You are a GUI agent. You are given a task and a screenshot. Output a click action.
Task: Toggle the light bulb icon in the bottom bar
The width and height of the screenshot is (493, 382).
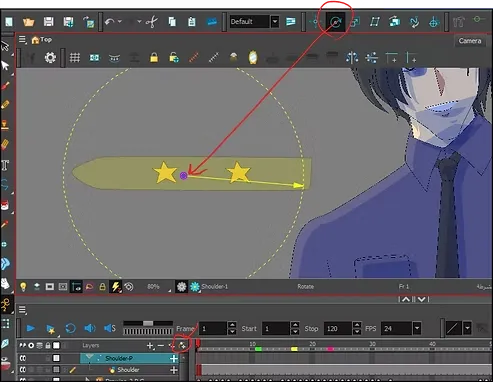tap(23, 287)
